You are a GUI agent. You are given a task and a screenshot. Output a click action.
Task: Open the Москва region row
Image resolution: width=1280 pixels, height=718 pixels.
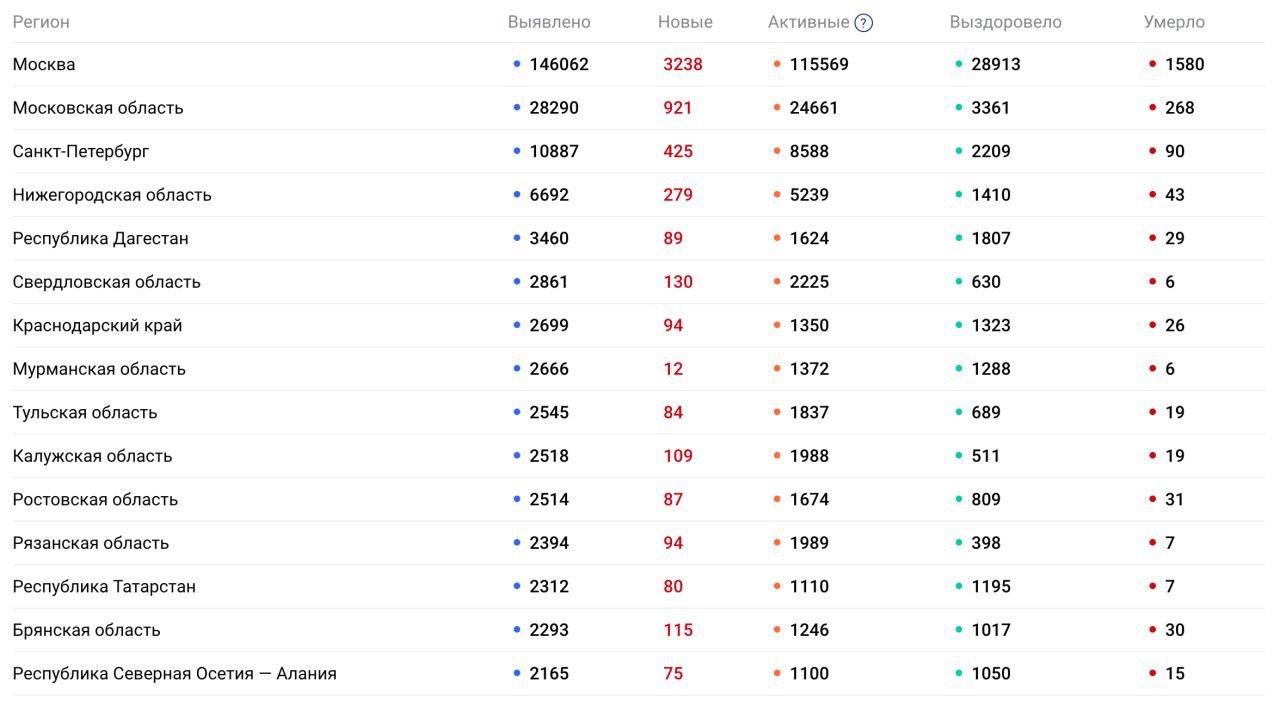point(44,64)
